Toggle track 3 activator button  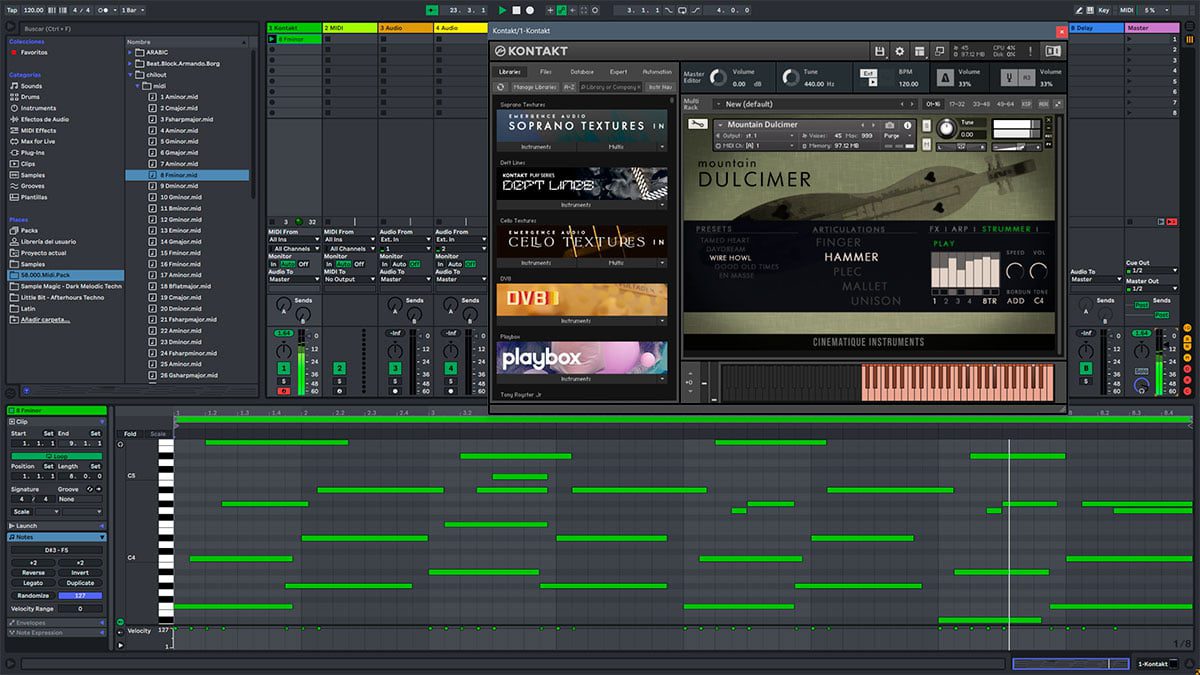point(395,369)
